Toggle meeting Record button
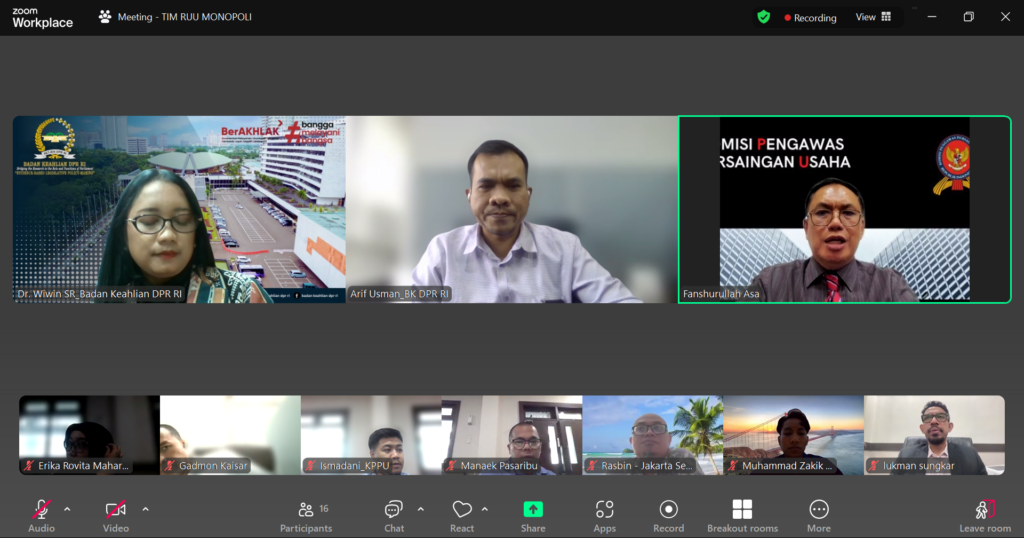The image size is (1024, 538). [668, 514]
